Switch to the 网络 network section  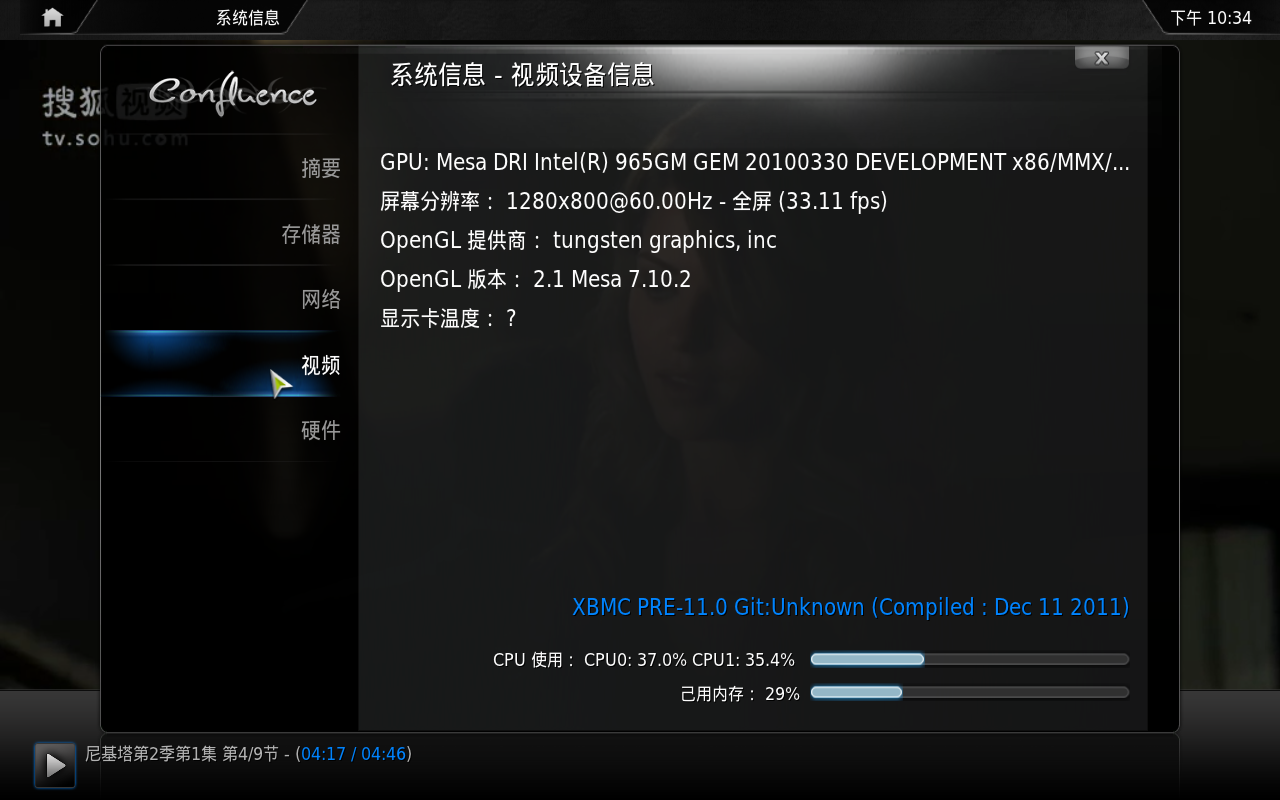(x=230, y=299)
